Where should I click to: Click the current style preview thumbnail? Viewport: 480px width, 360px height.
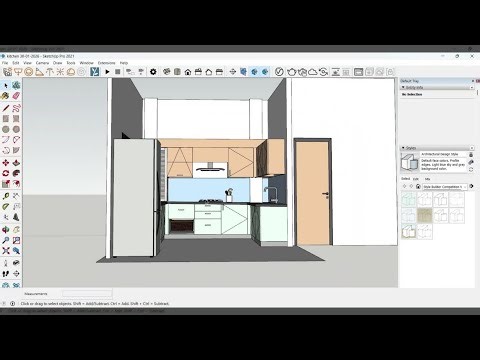click(x=409, y=162)
